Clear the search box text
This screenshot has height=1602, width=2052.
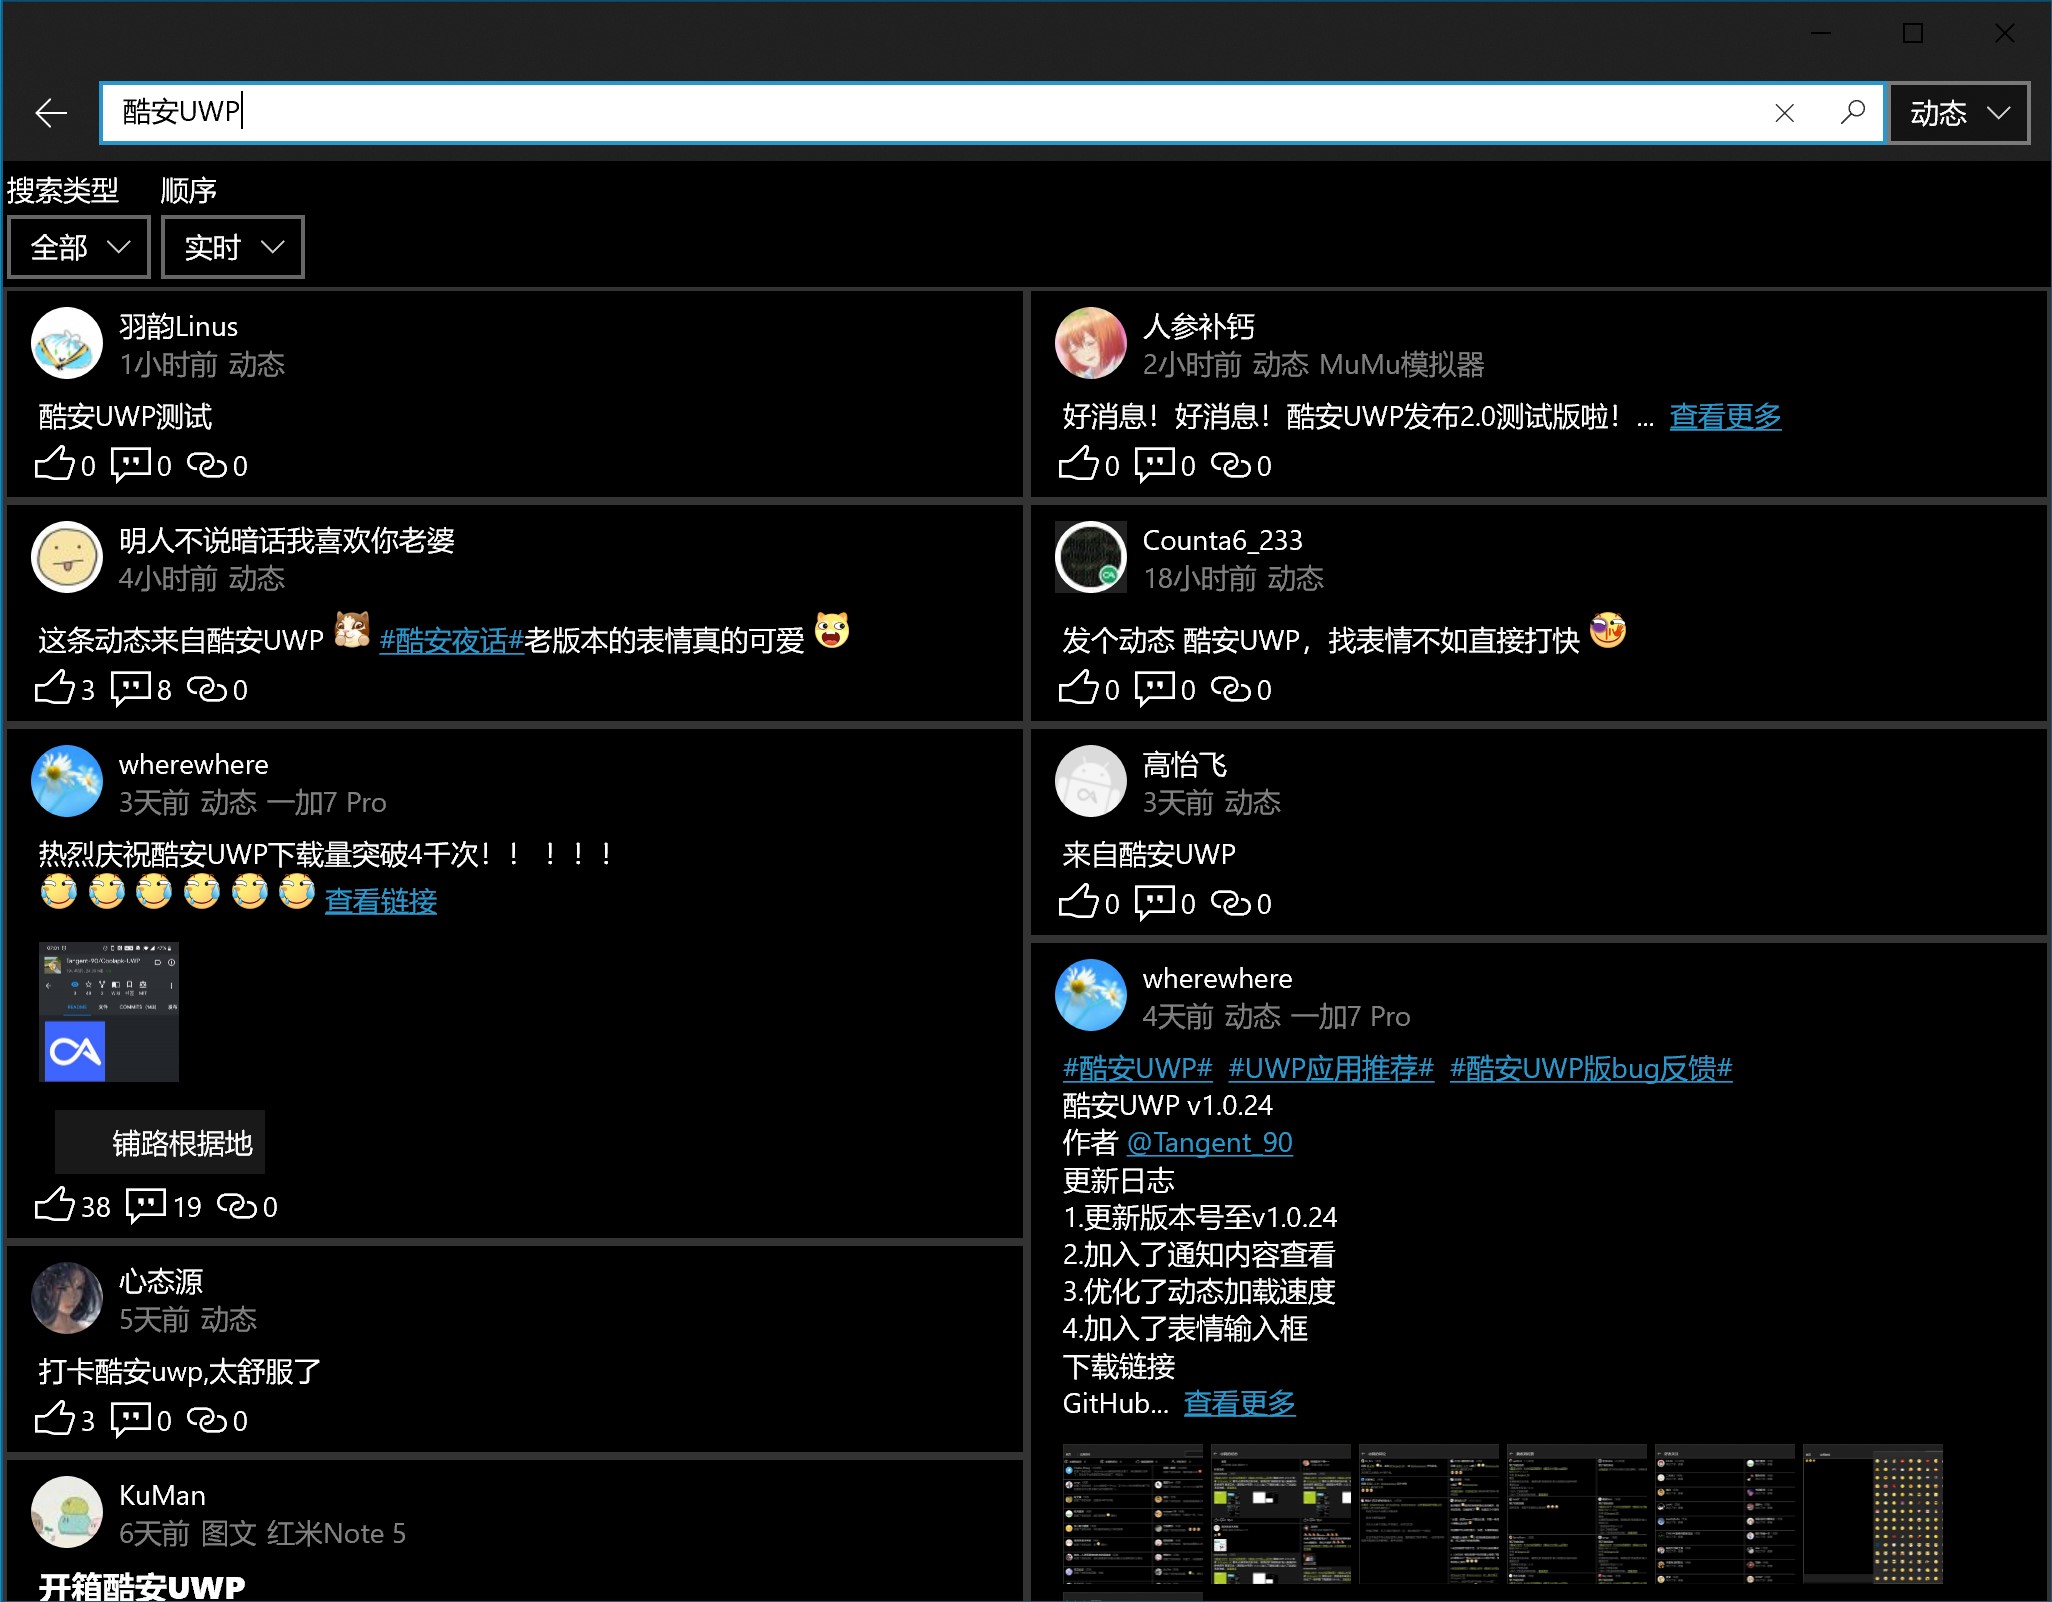click(1784, 113)
